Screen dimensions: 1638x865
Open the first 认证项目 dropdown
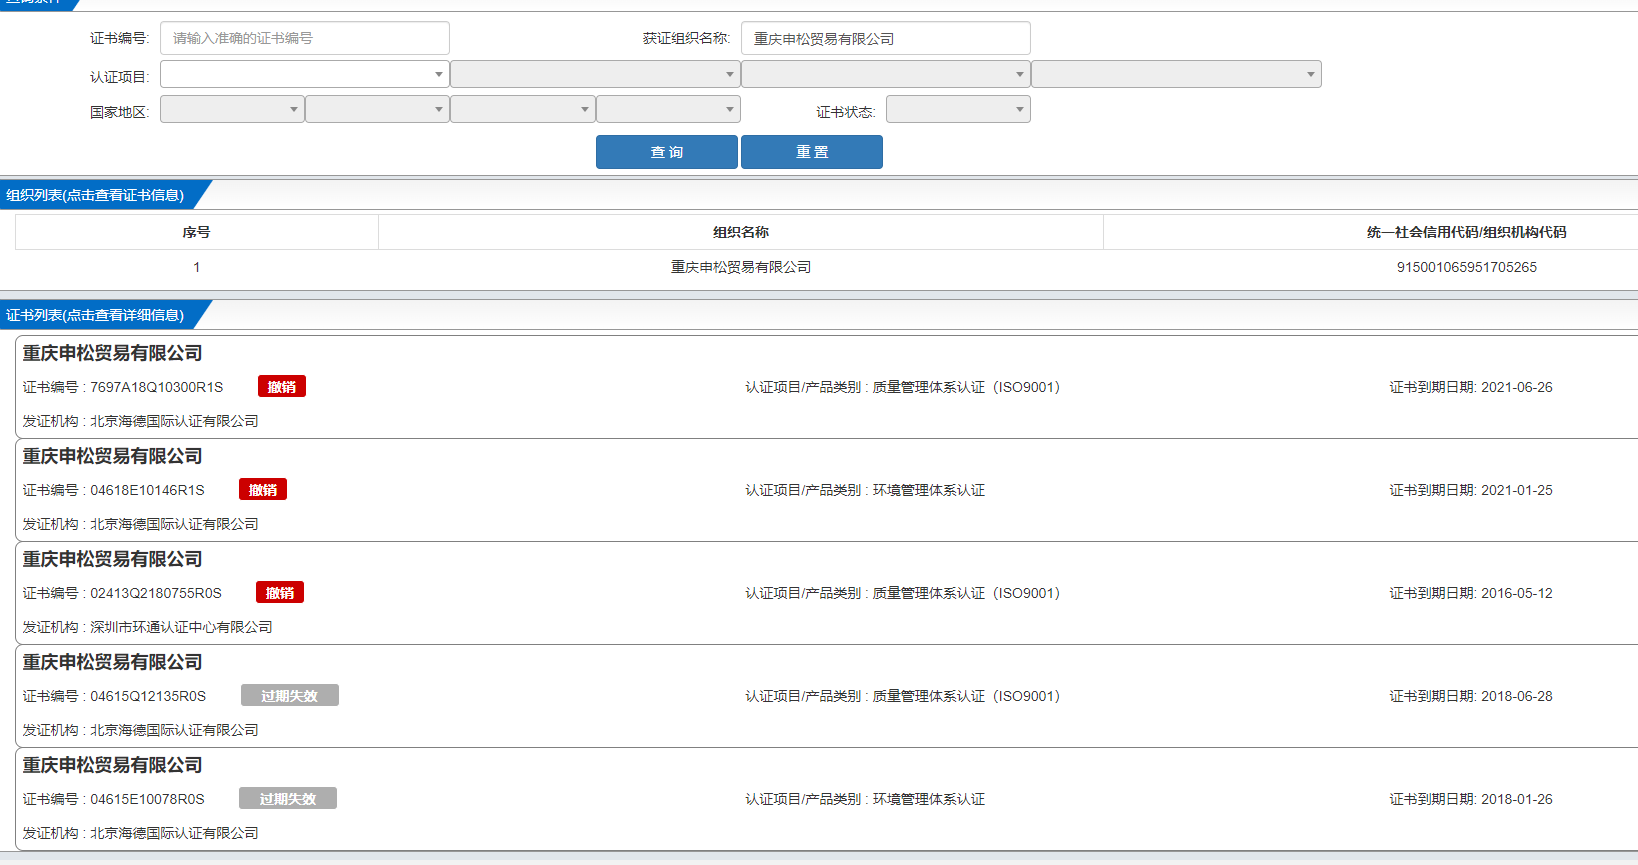pos(304,74)
